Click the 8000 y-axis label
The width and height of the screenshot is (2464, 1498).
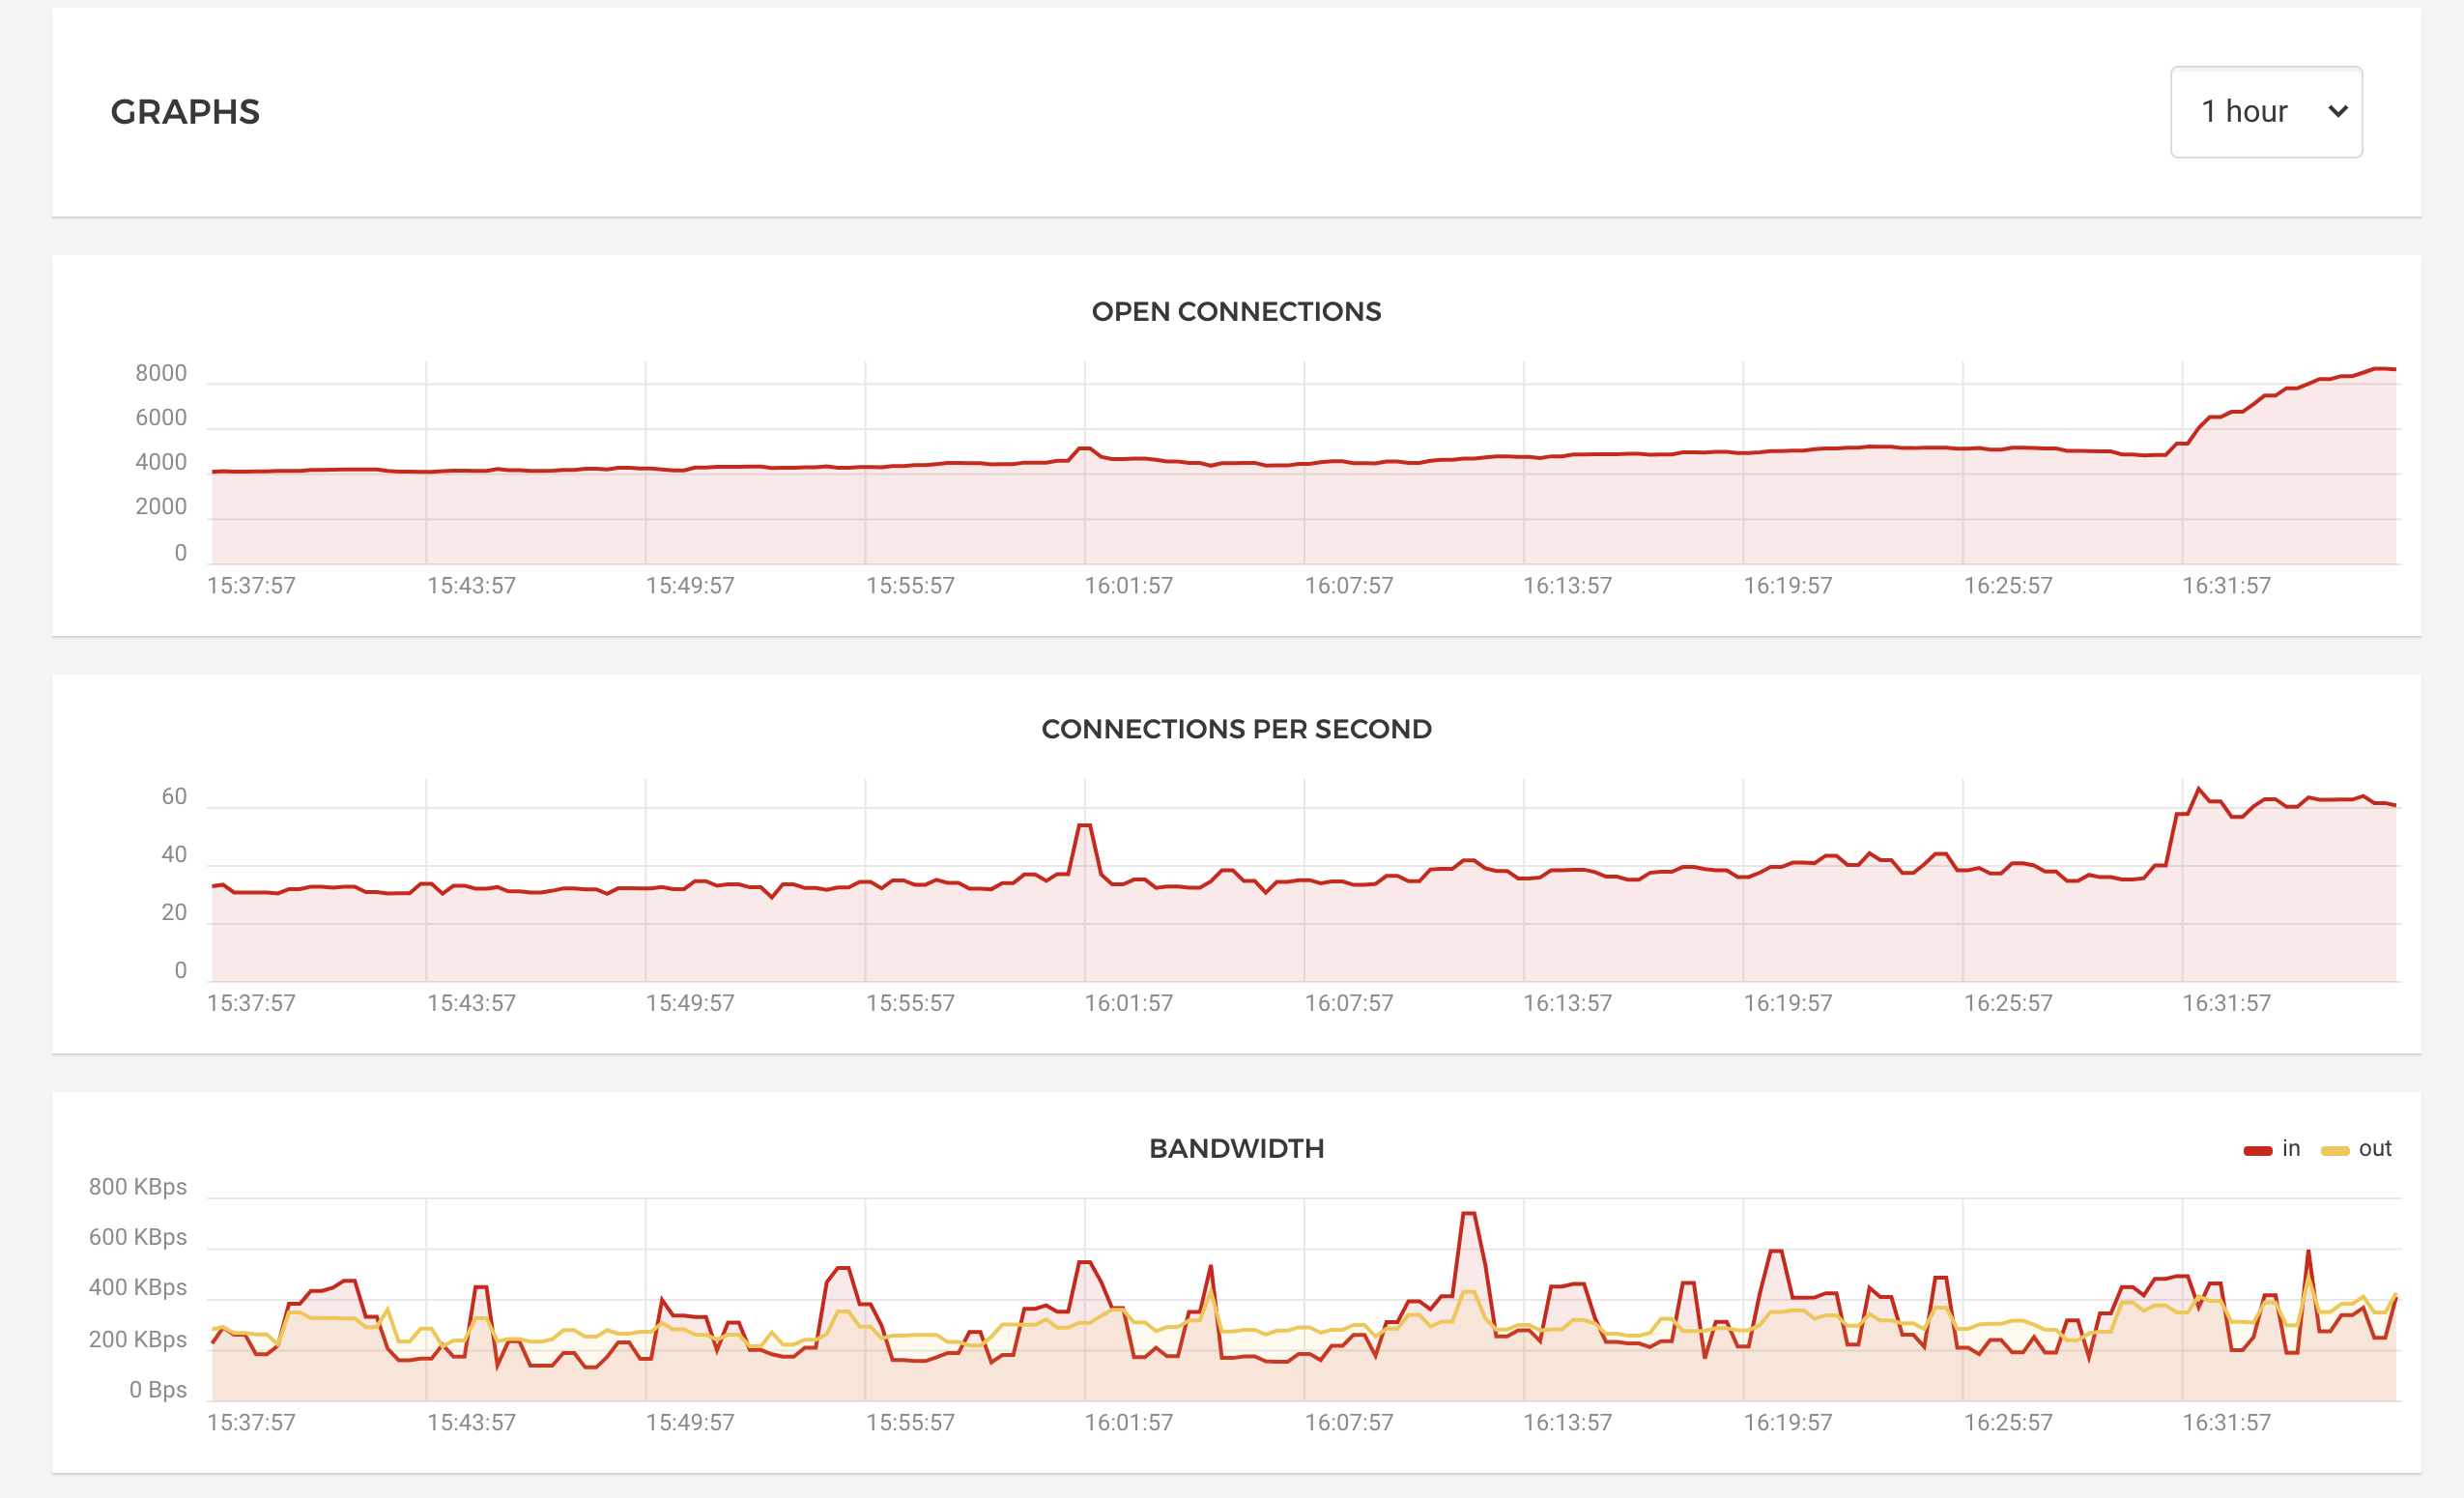pyautogui.click(x=161, y=373)
